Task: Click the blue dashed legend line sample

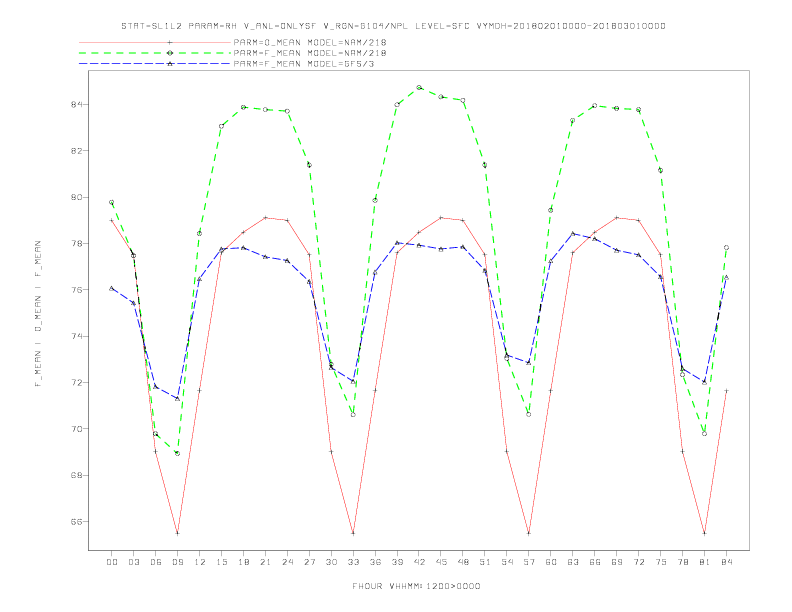Action: coord(155,64)
